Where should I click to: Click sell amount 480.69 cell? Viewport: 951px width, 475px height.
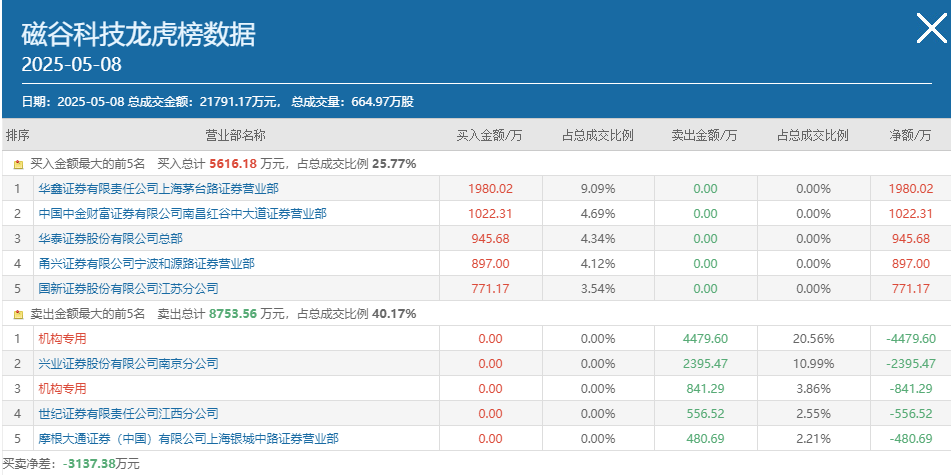pyautogui.click(x=705, y=438)
